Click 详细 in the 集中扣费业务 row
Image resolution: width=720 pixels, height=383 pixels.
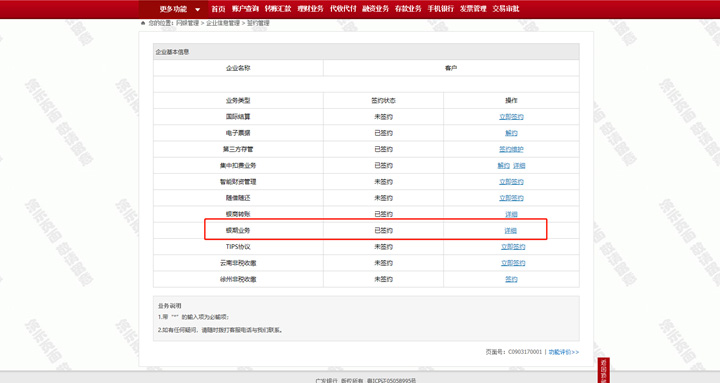tap(519, 165)
